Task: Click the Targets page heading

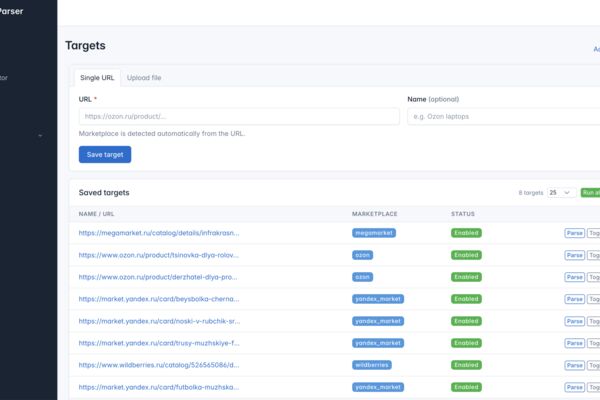Action: (85, 46)
